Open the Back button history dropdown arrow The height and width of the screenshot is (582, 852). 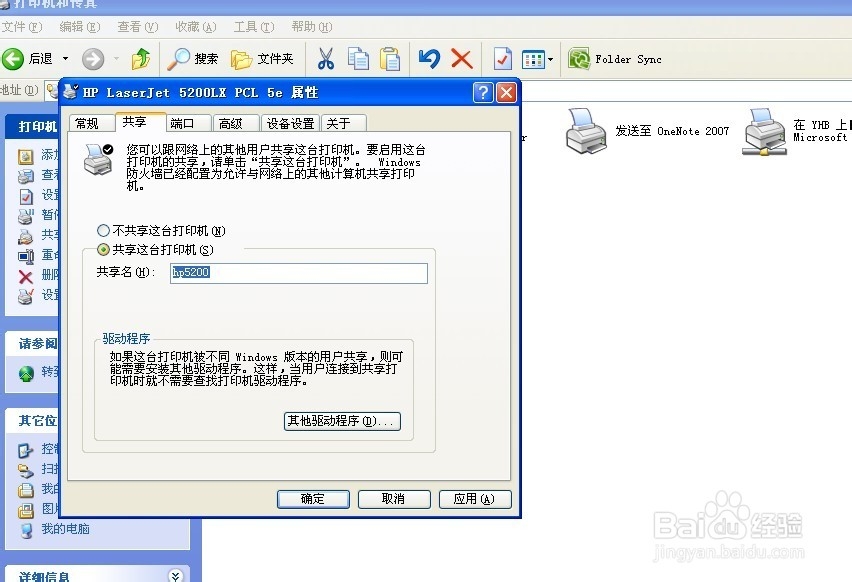tap(65, 59)
